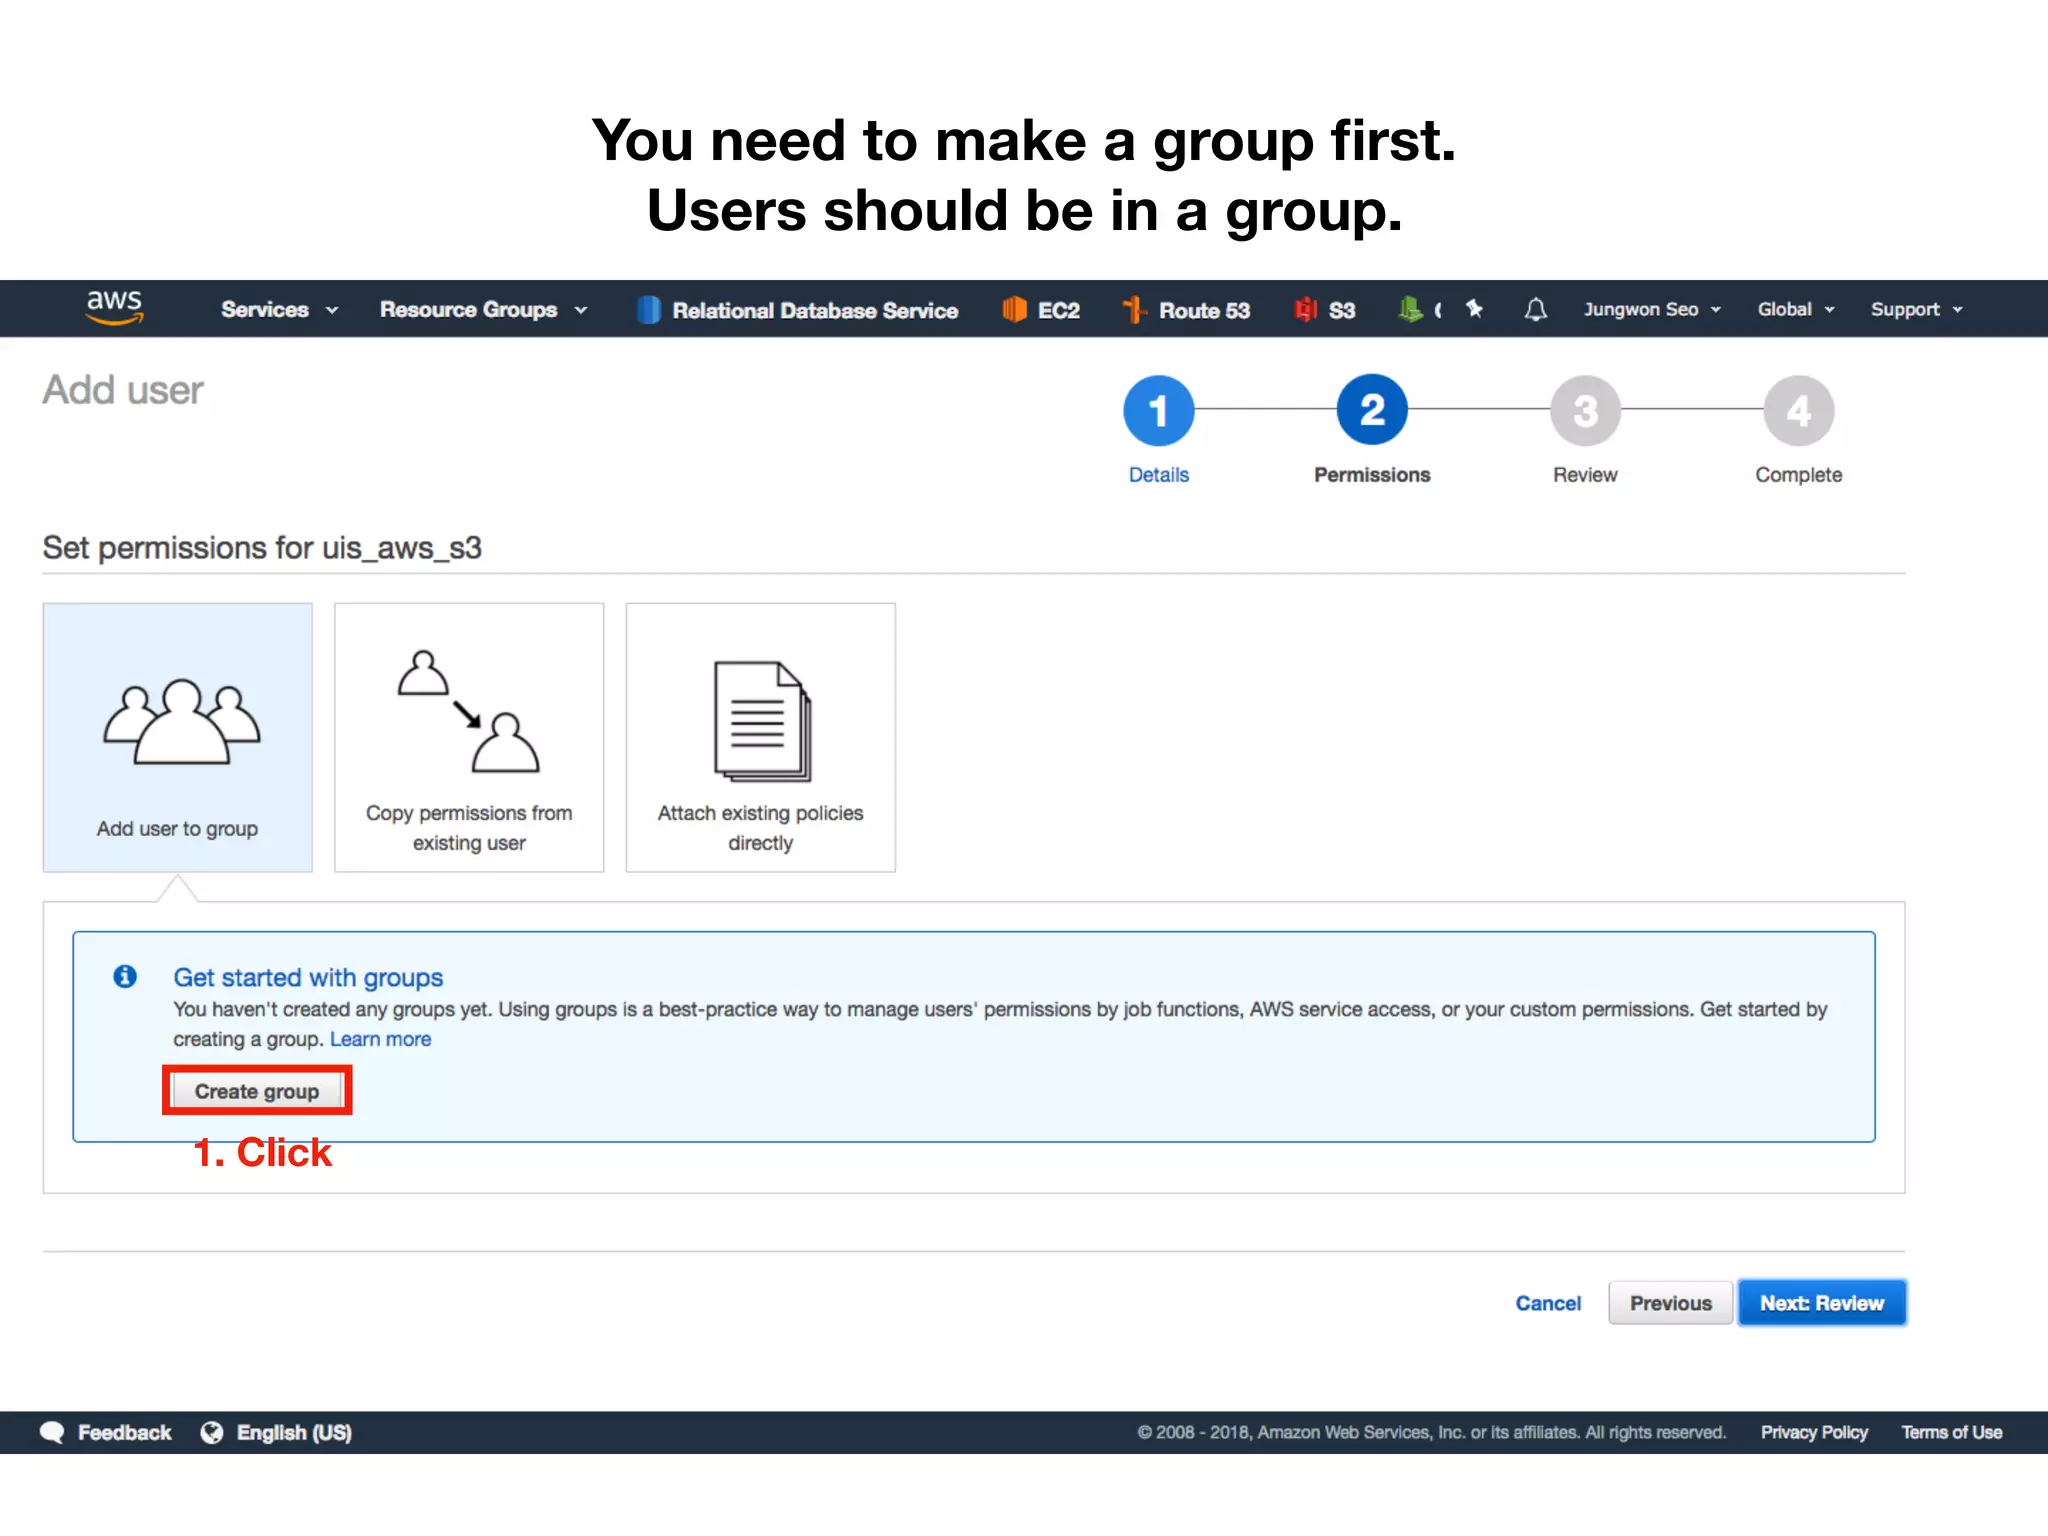Open the notifications bell
This screenshot has width=2048, height=1536.
(1535, 310)
